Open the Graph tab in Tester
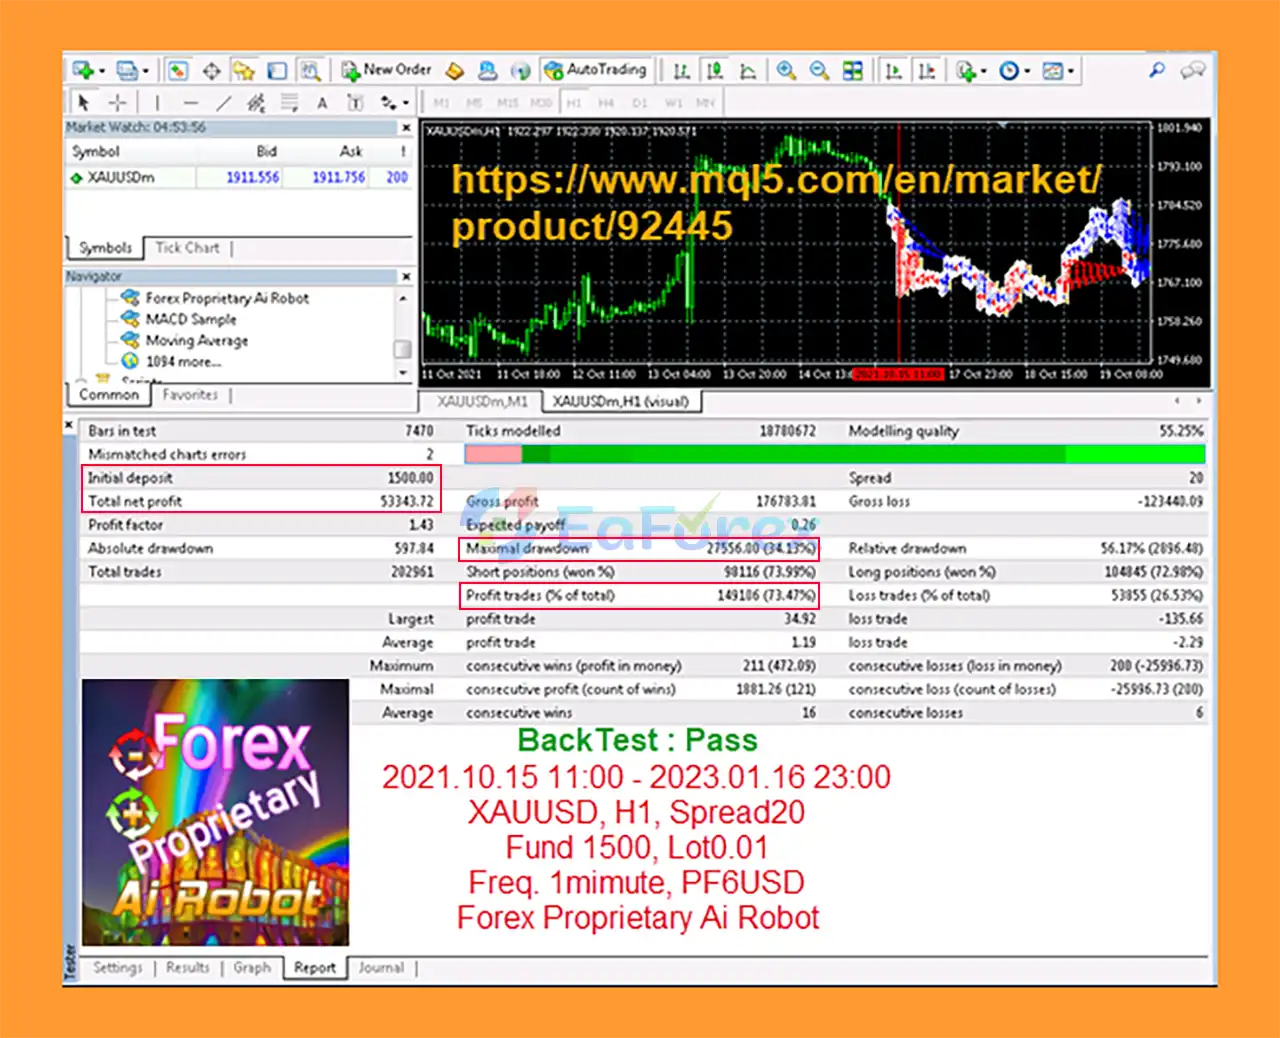Screen dimensions: 1280x1038 (252, 967)
